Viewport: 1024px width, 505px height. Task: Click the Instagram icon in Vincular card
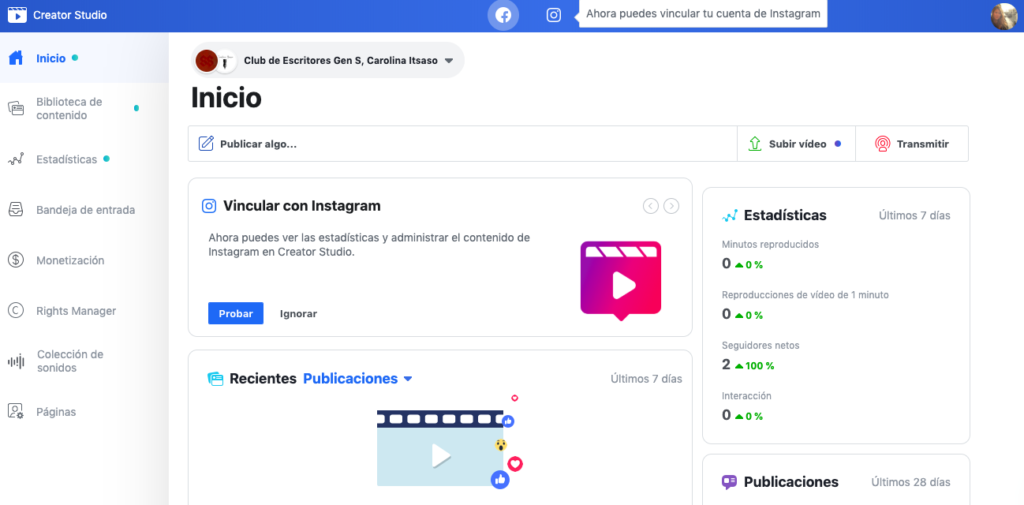(x=209, y=206)
